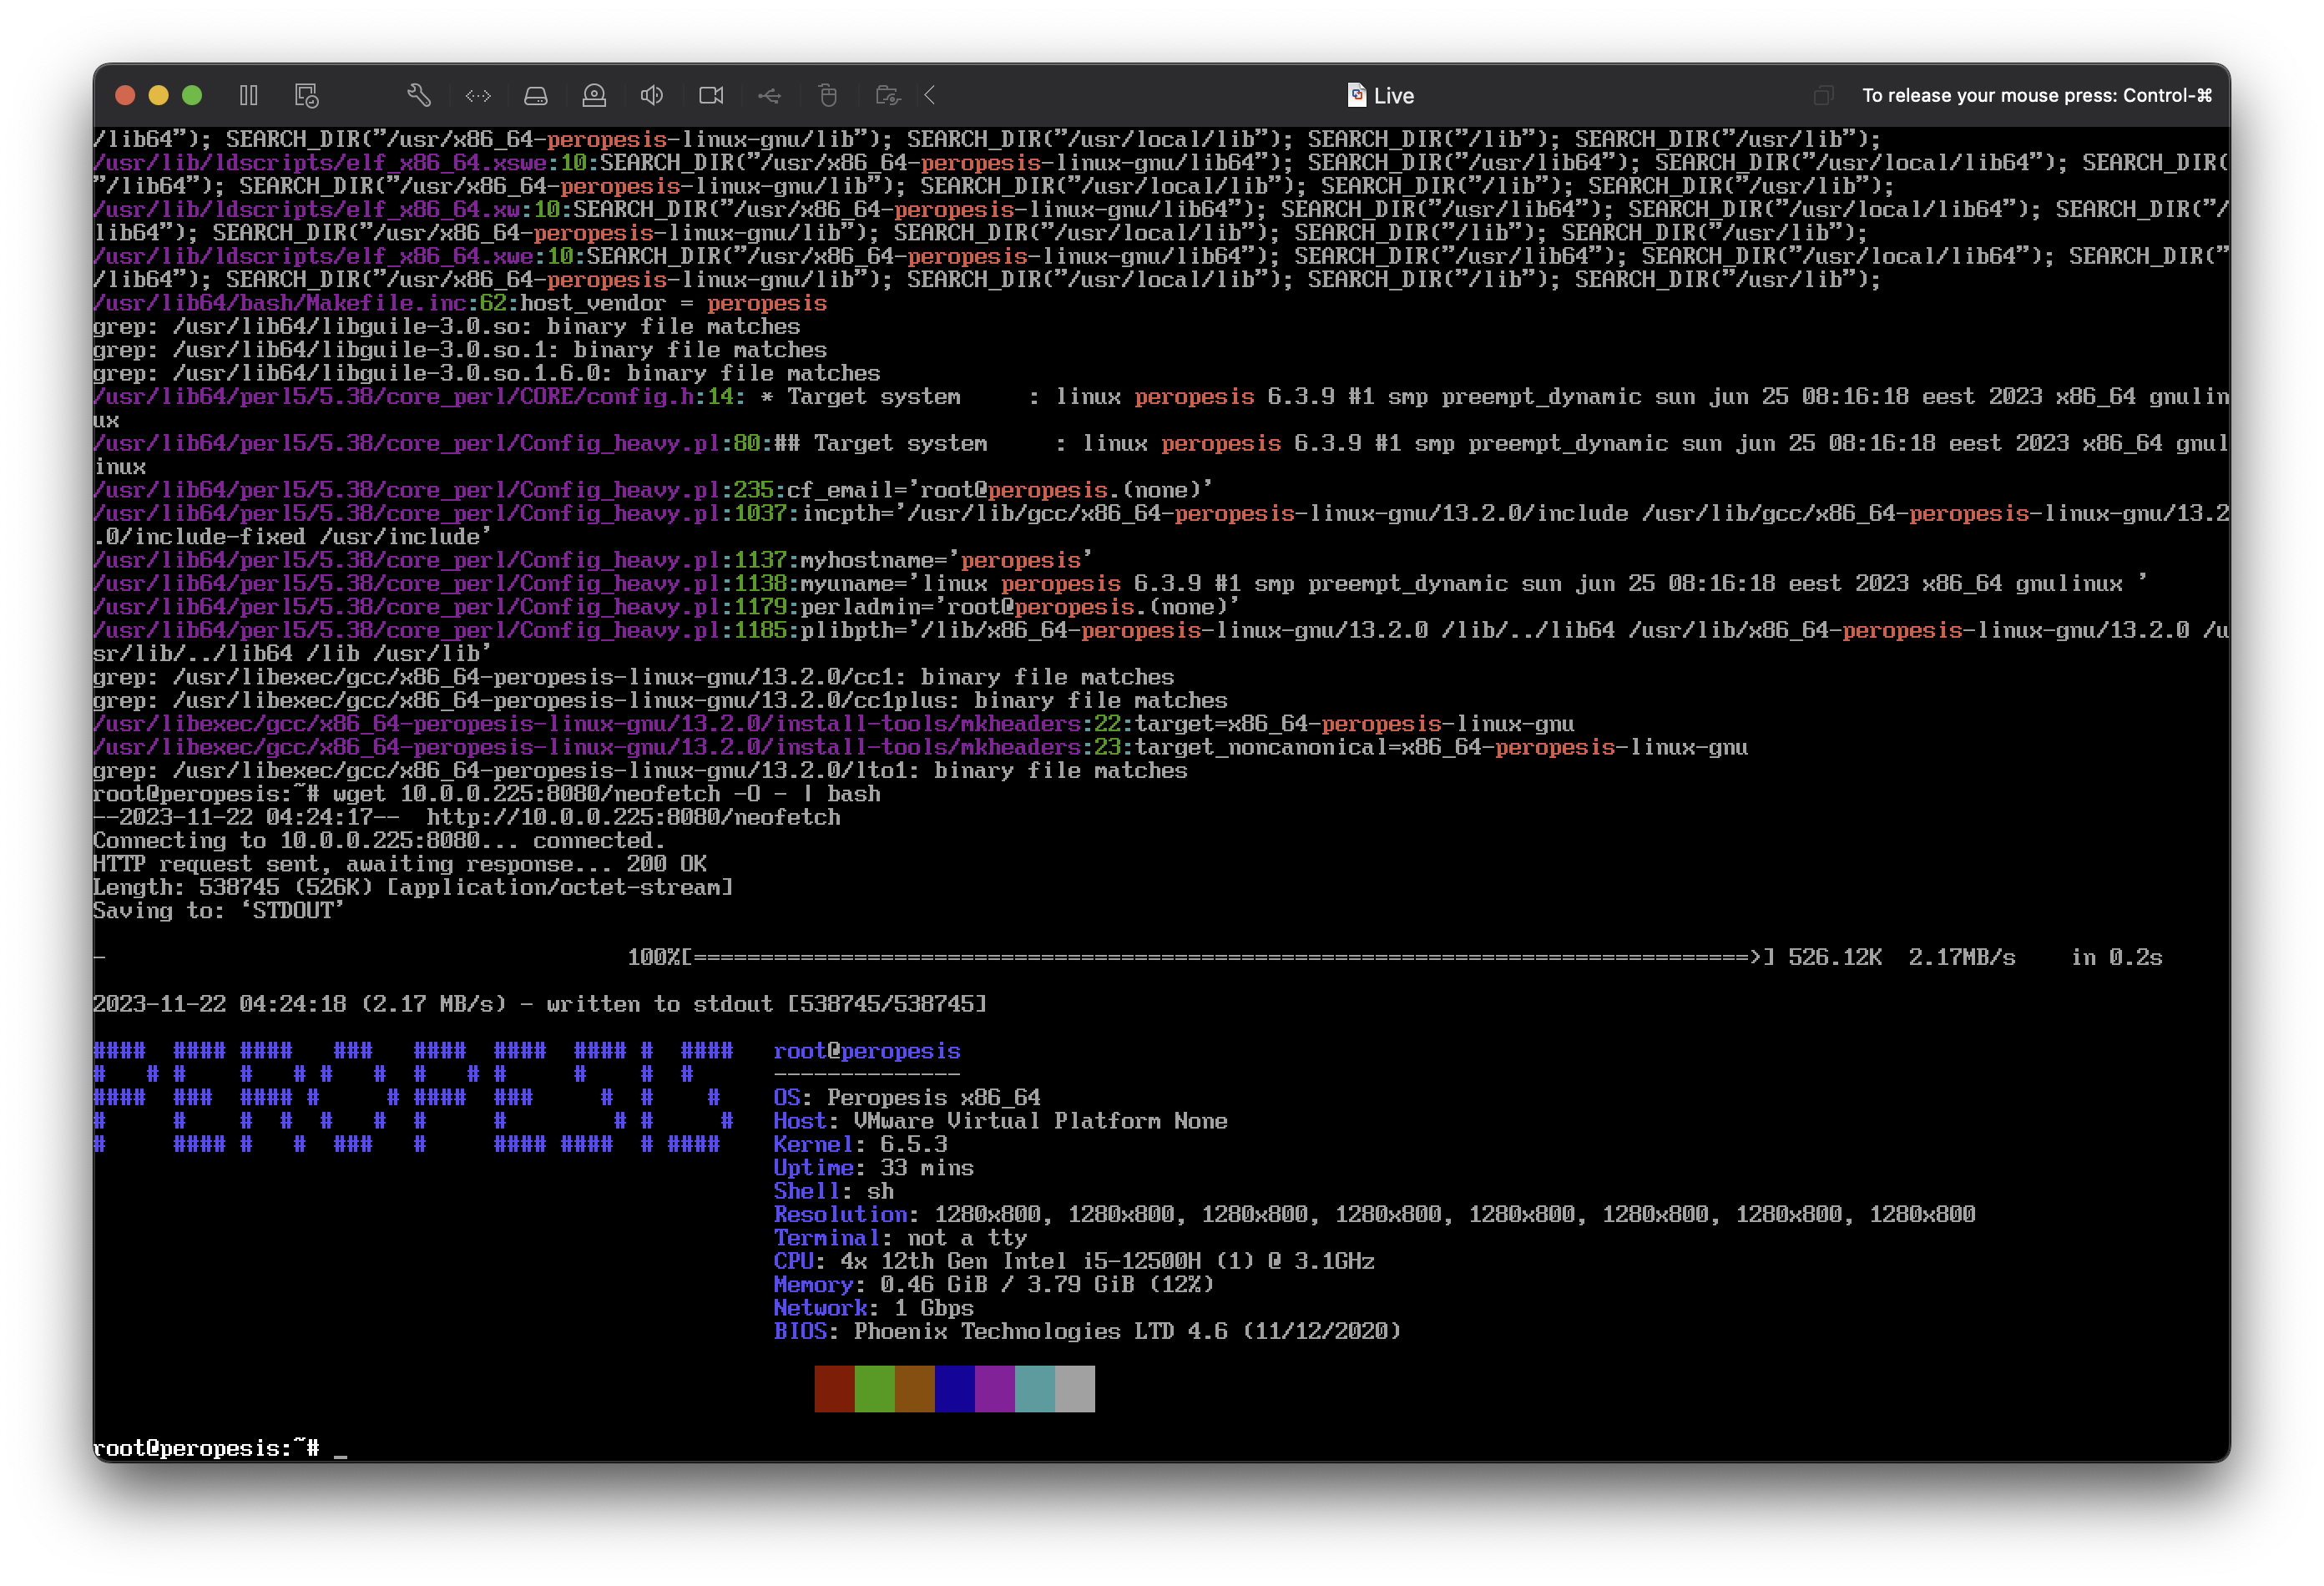Toggle the shared clipboard icon in the toolbar
2324x1586 pixels.
pyautogui.click(x=888, y=95)
